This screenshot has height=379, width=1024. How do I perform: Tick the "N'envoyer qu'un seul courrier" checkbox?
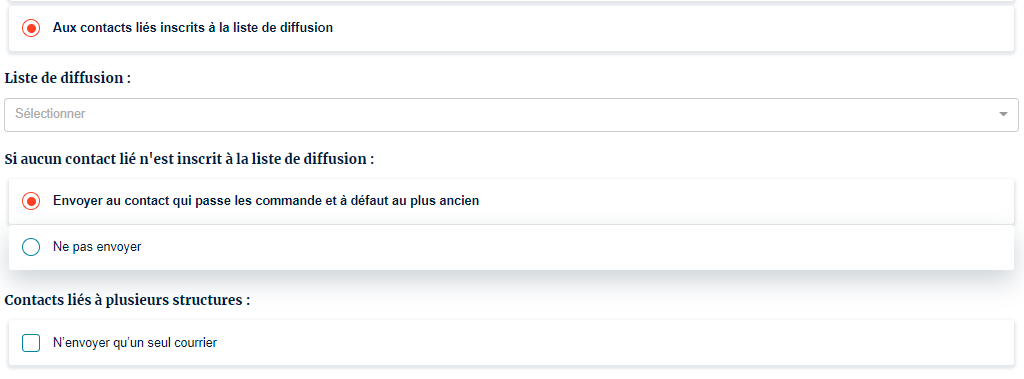(31, 342)
